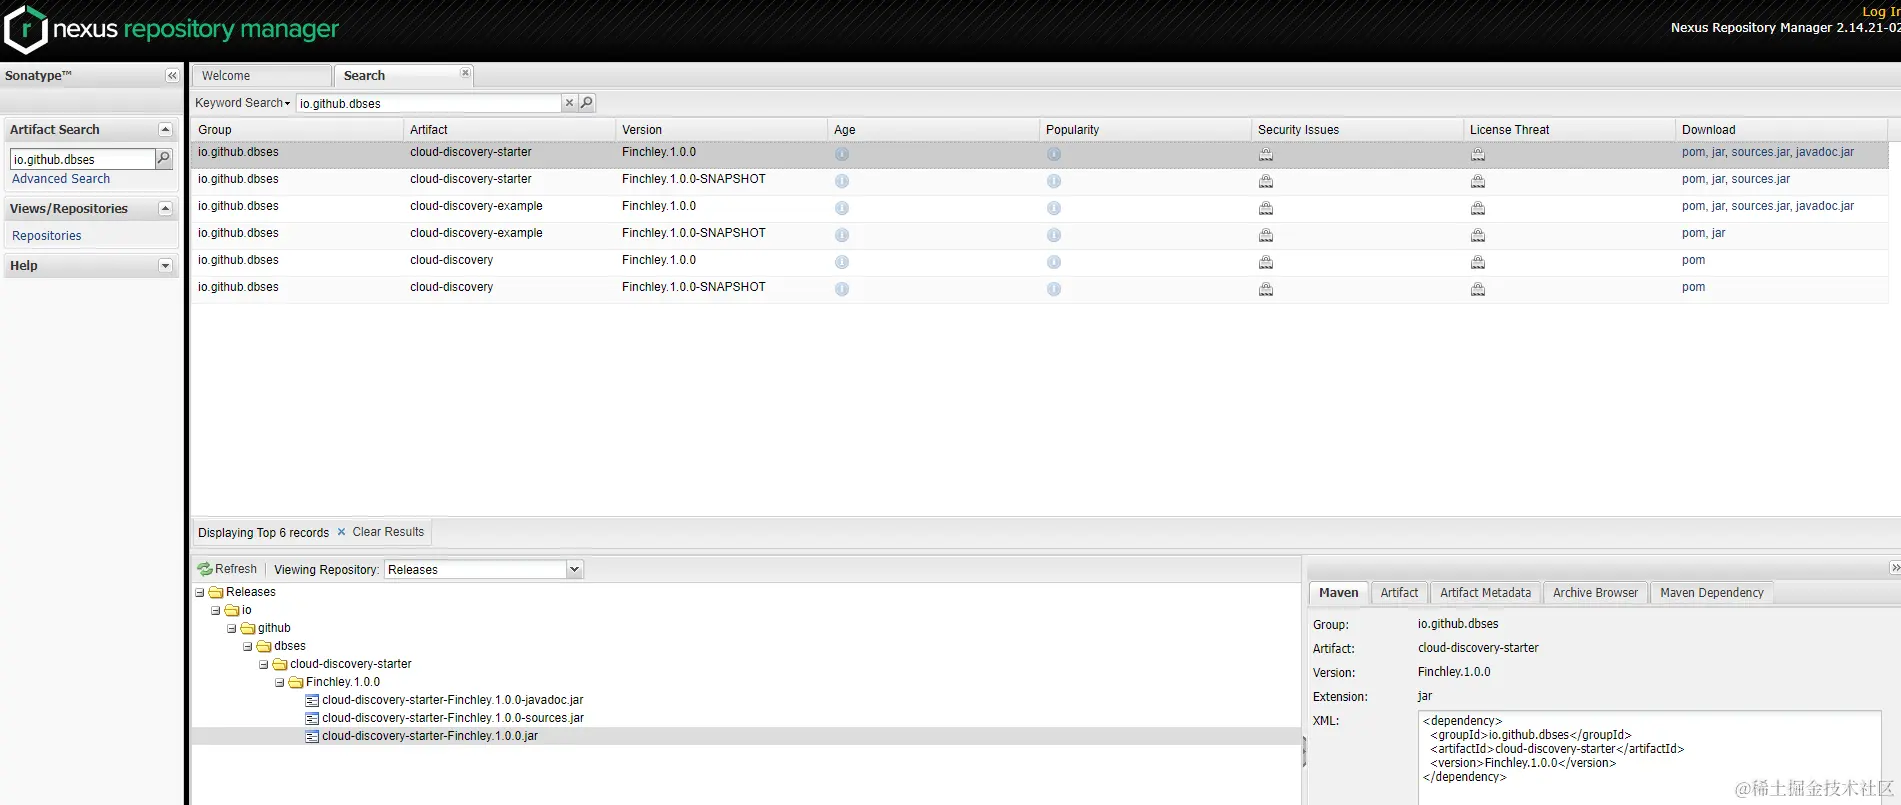Viewport: 1901px width, 805px height.
Task: Collapse the dbses folder node
Action: 248,647
